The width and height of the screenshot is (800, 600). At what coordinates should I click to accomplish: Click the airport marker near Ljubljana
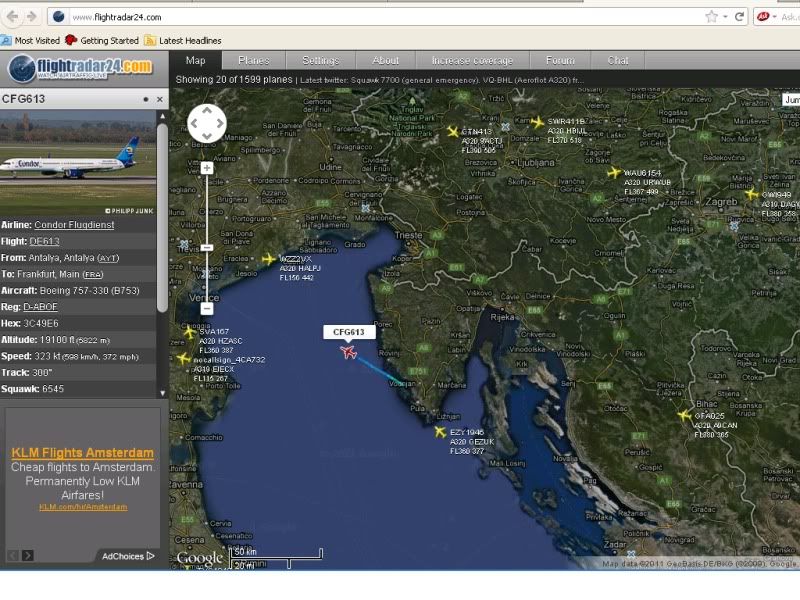tap(505, 127)
